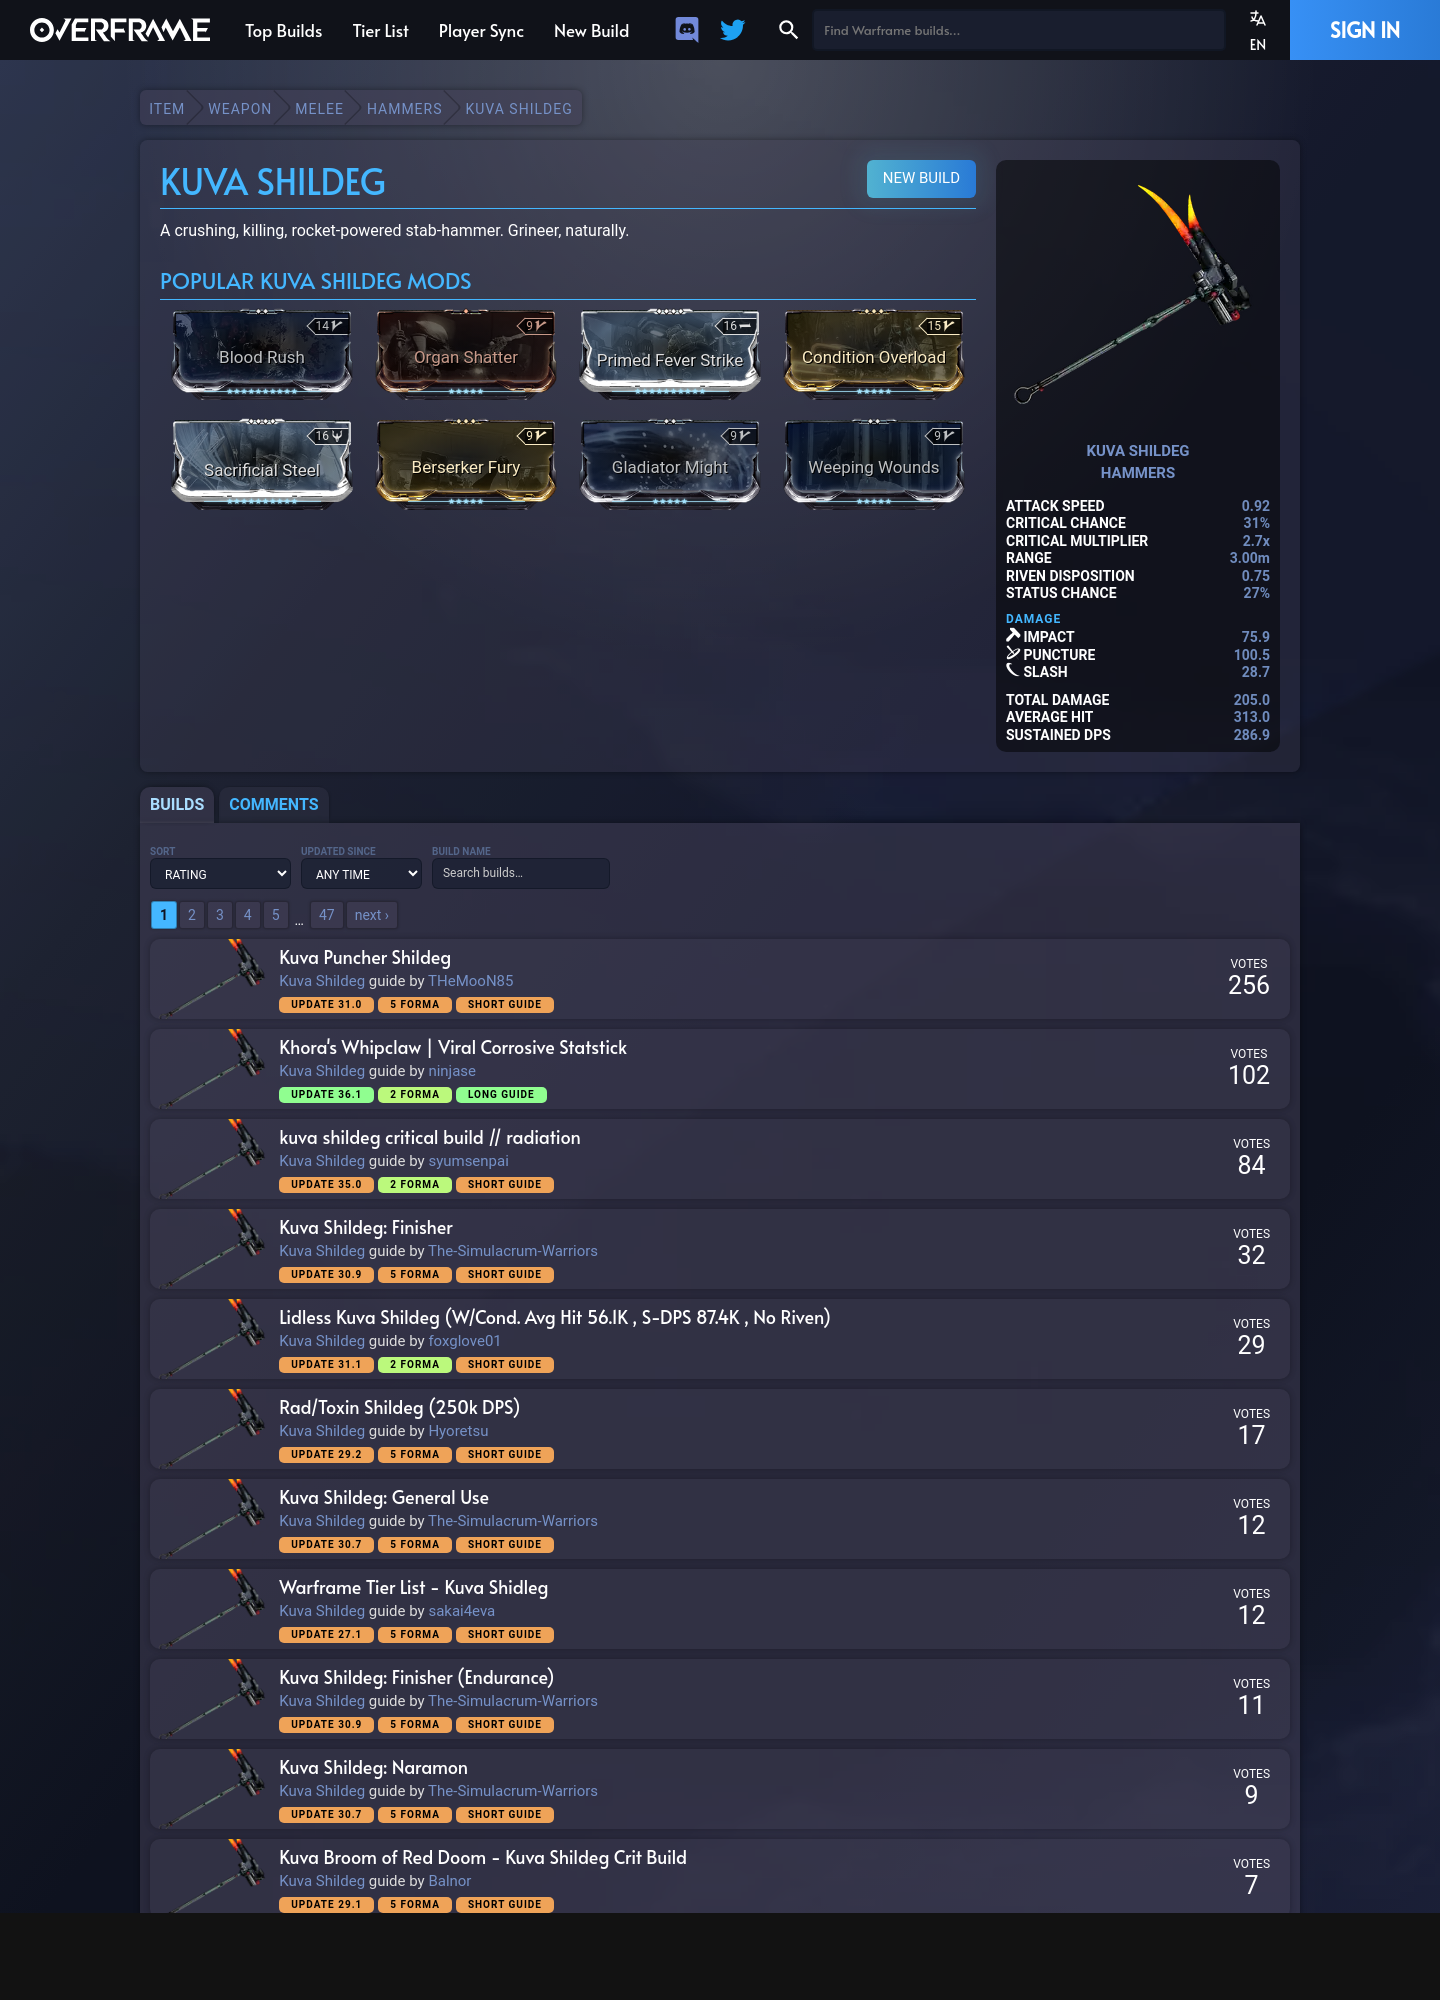
Task: Open the Gladiator Might mod card
Action: (670, 463)
